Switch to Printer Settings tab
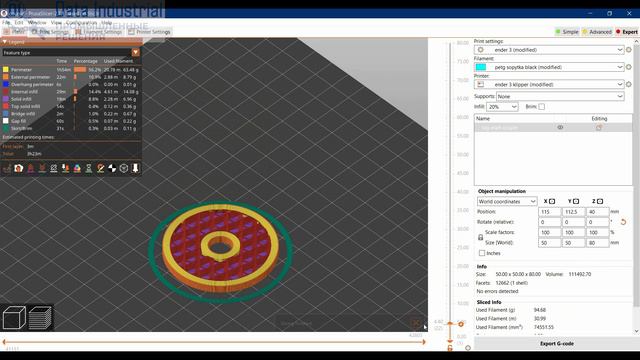Screen dimensions: 640x360 pos(149,31)
